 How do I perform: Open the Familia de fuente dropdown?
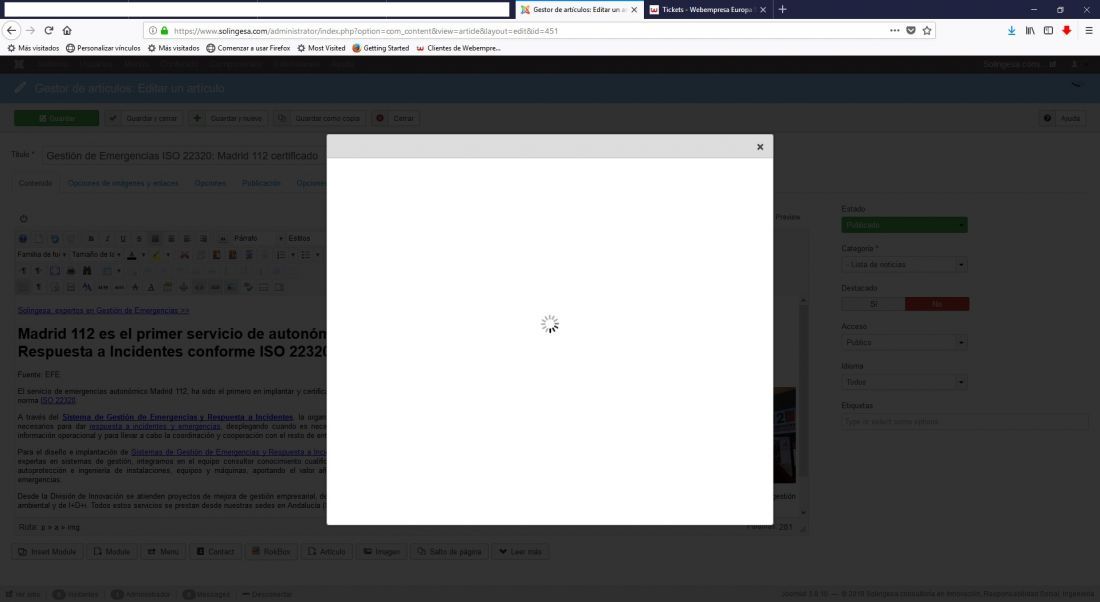(x=41, y=255)
